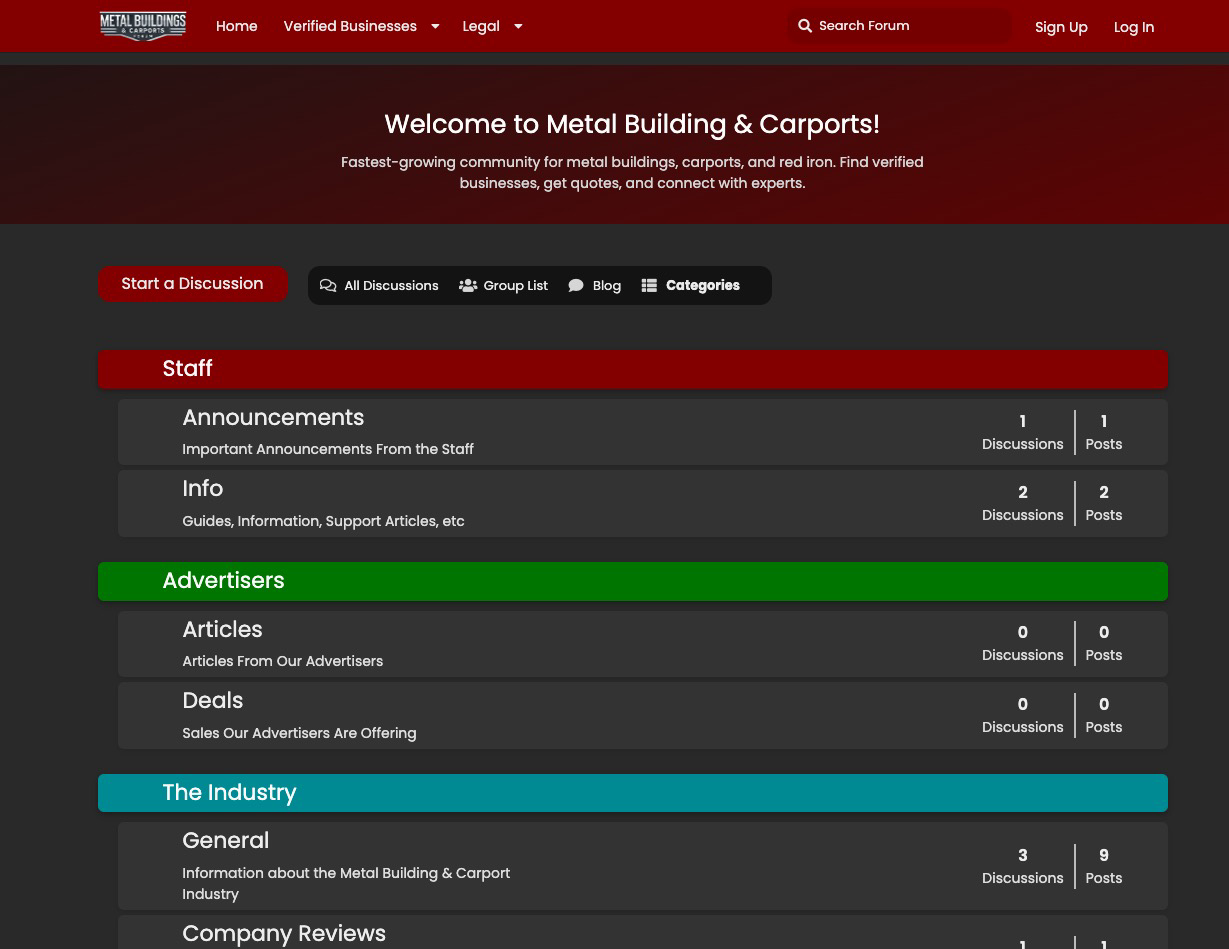Expand the Verified Businesses dropdown arrow

(435, 27)
